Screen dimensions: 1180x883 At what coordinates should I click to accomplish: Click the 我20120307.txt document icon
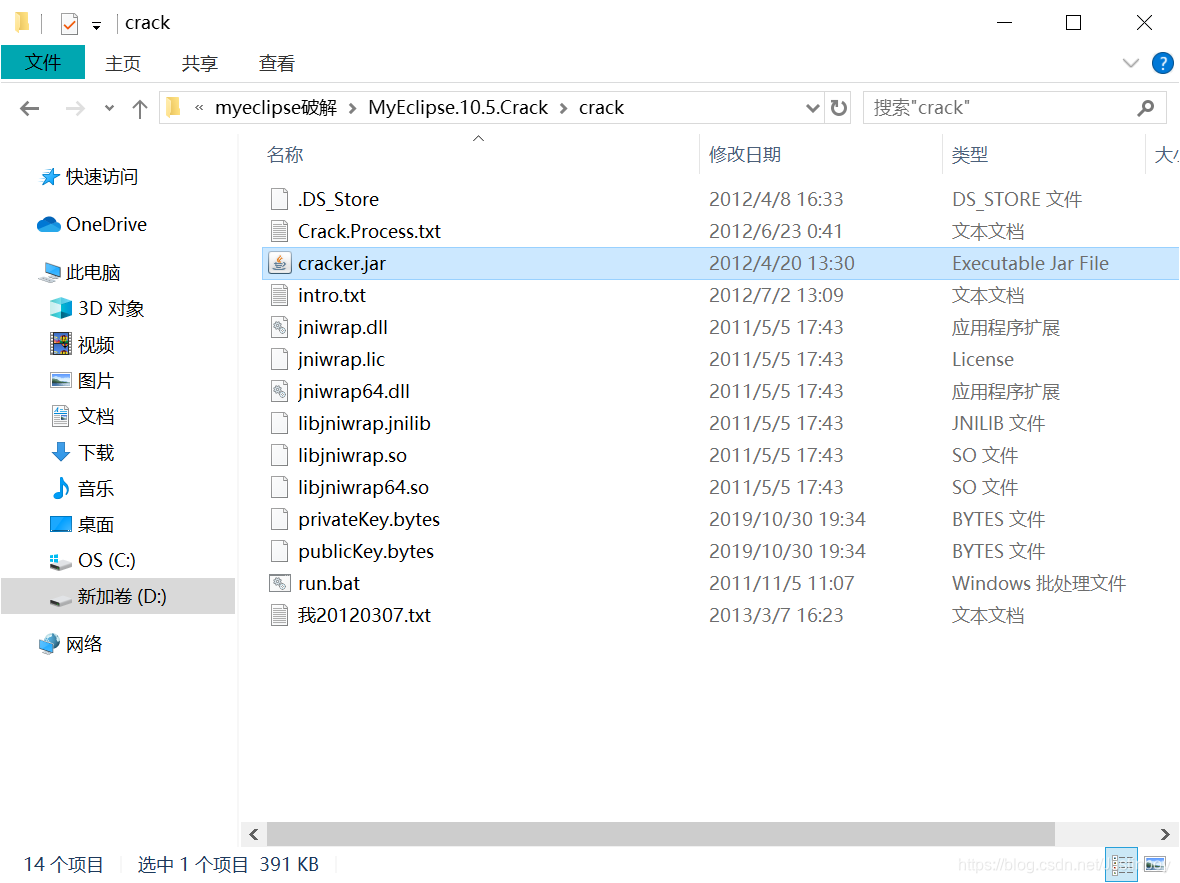pyautogui.click(x=279, y=615)
